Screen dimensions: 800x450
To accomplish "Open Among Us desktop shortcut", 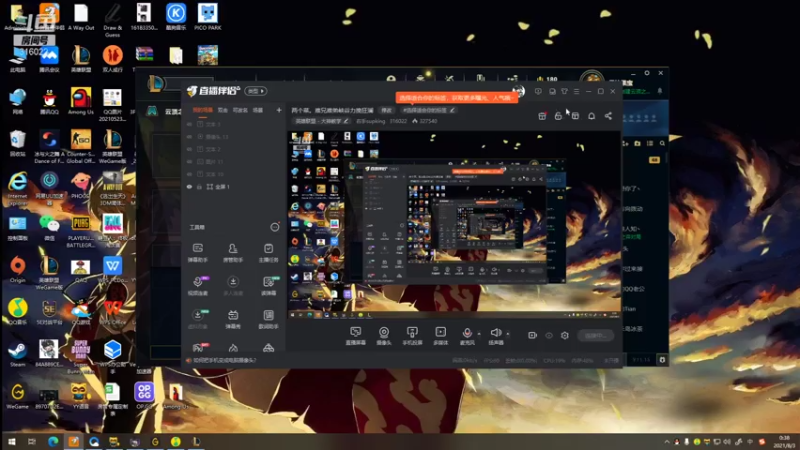I will pos(81,101).
